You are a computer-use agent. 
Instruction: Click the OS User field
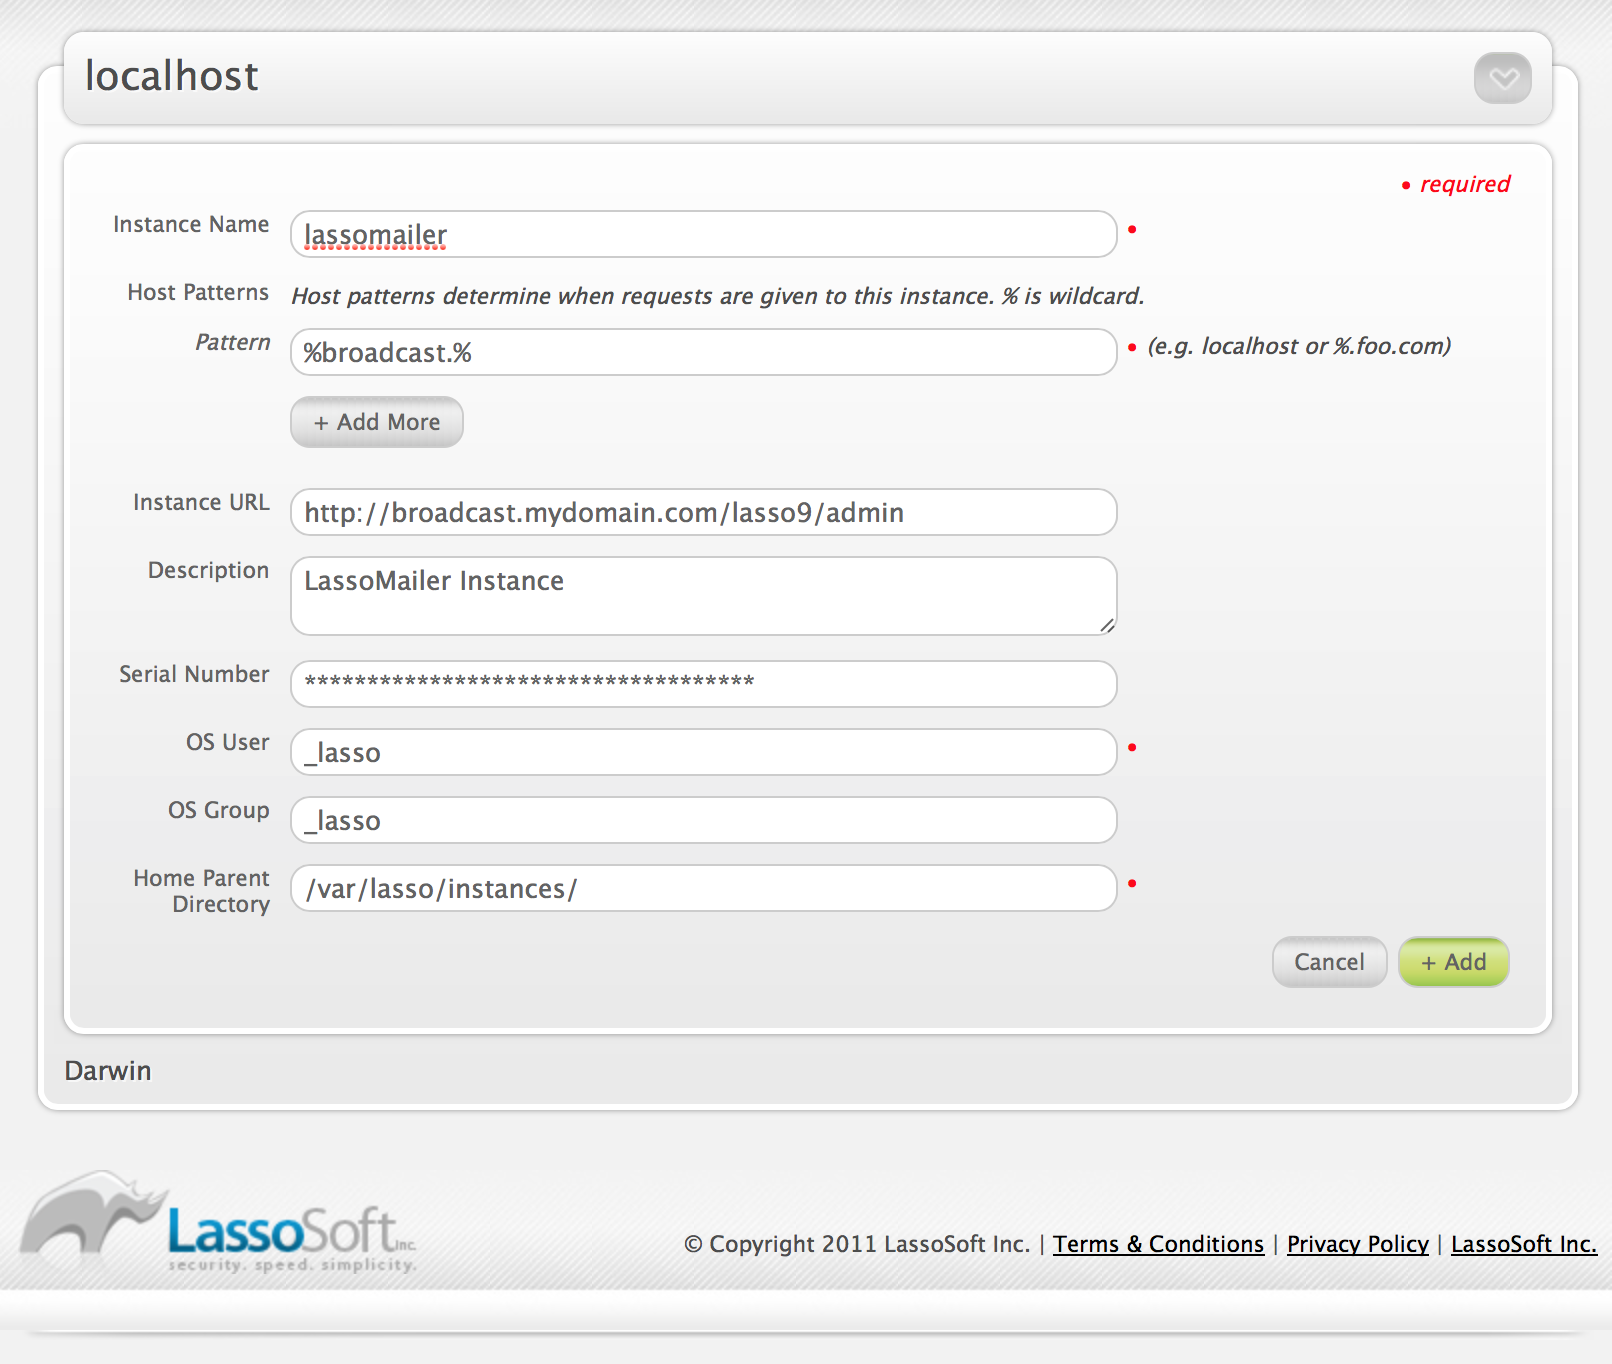point(703,753)
